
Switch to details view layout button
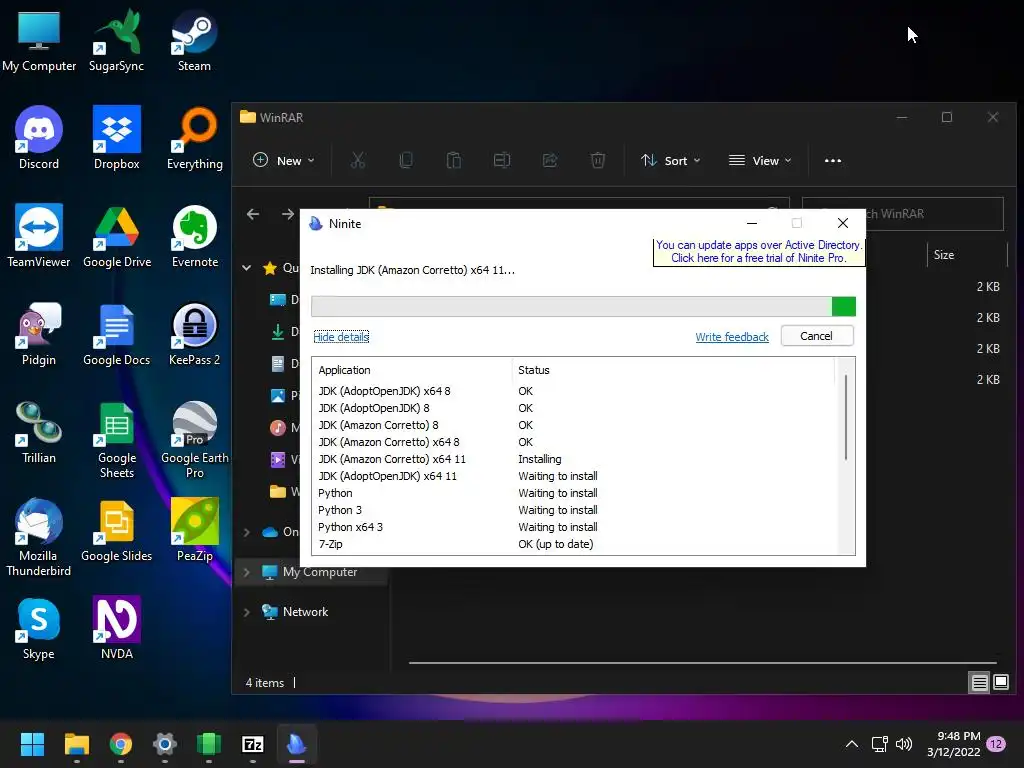pos(980,682)
